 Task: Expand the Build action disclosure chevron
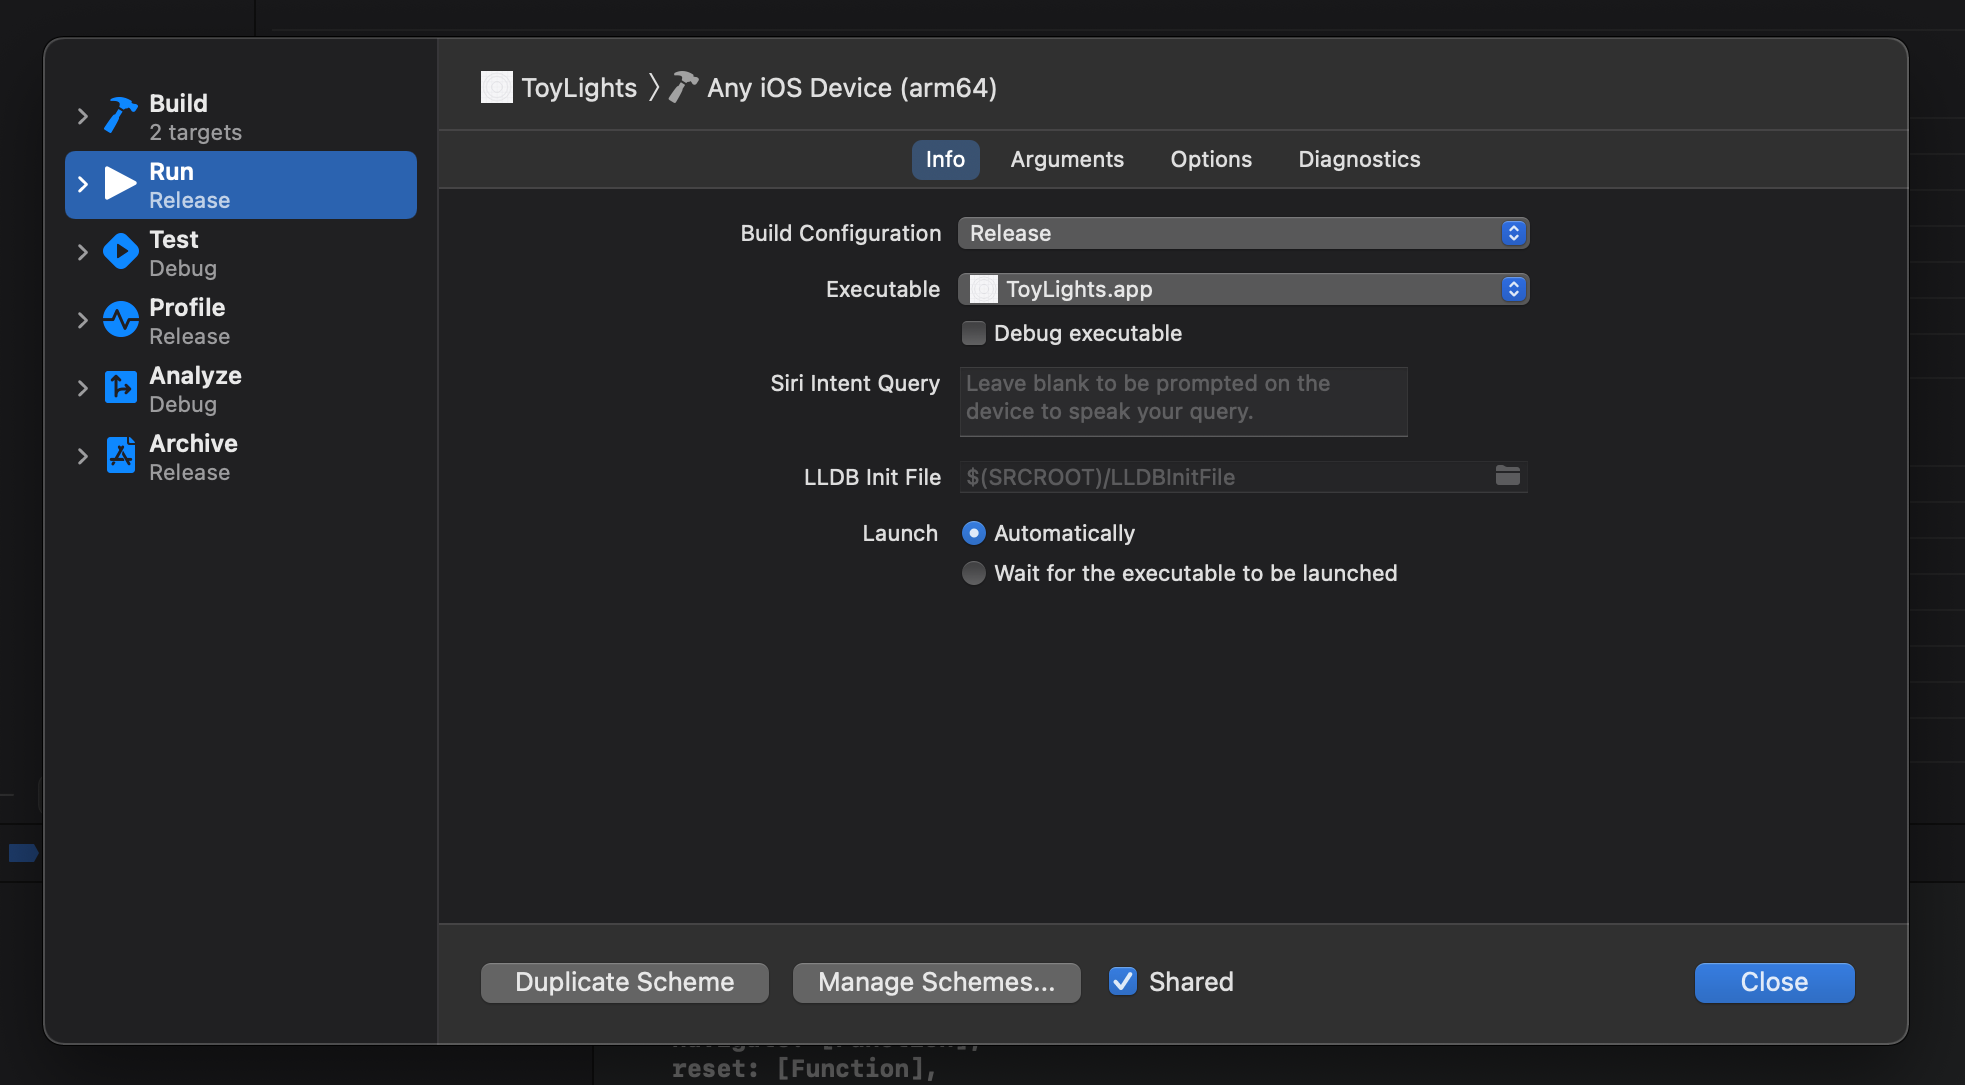[83, 116]
